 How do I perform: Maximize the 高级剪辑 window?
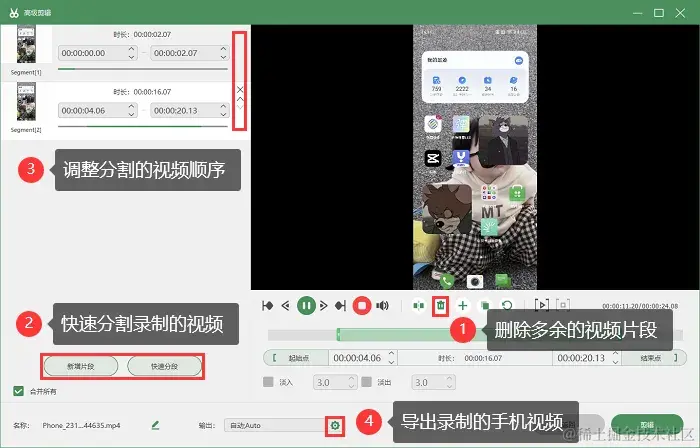659,13
